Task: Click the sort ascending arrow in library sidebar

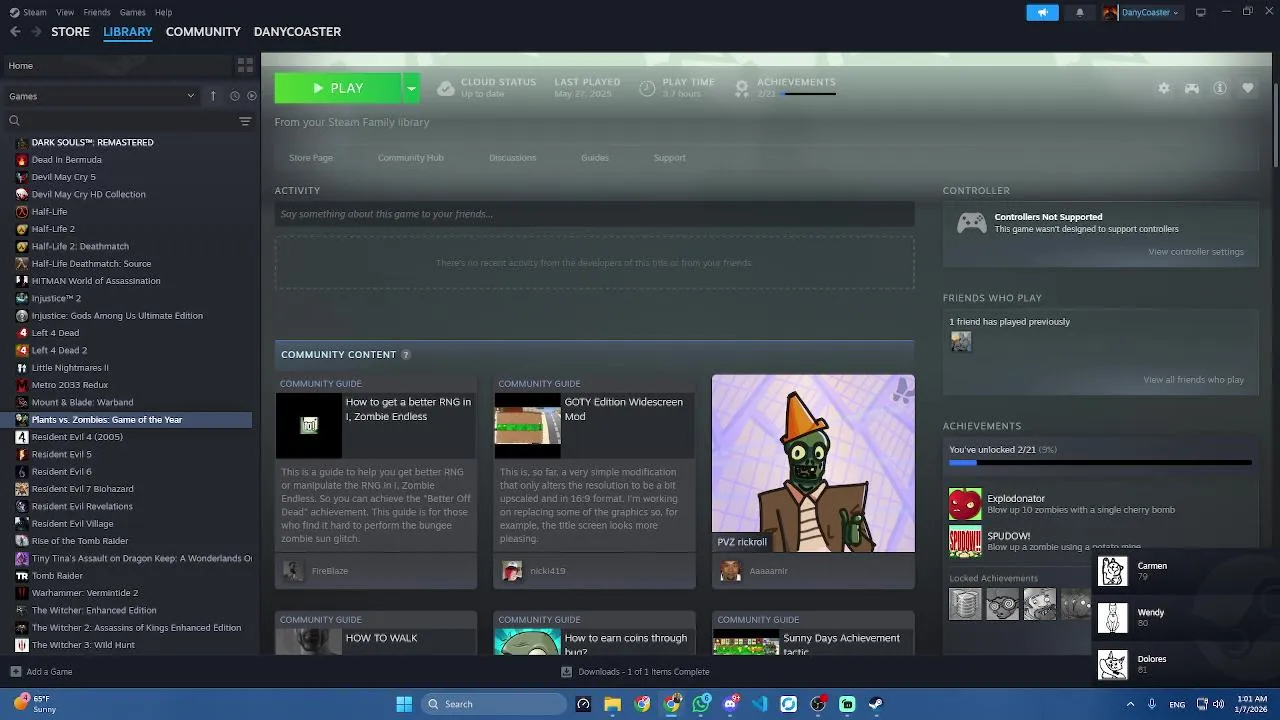Action: tap(213, 96)
